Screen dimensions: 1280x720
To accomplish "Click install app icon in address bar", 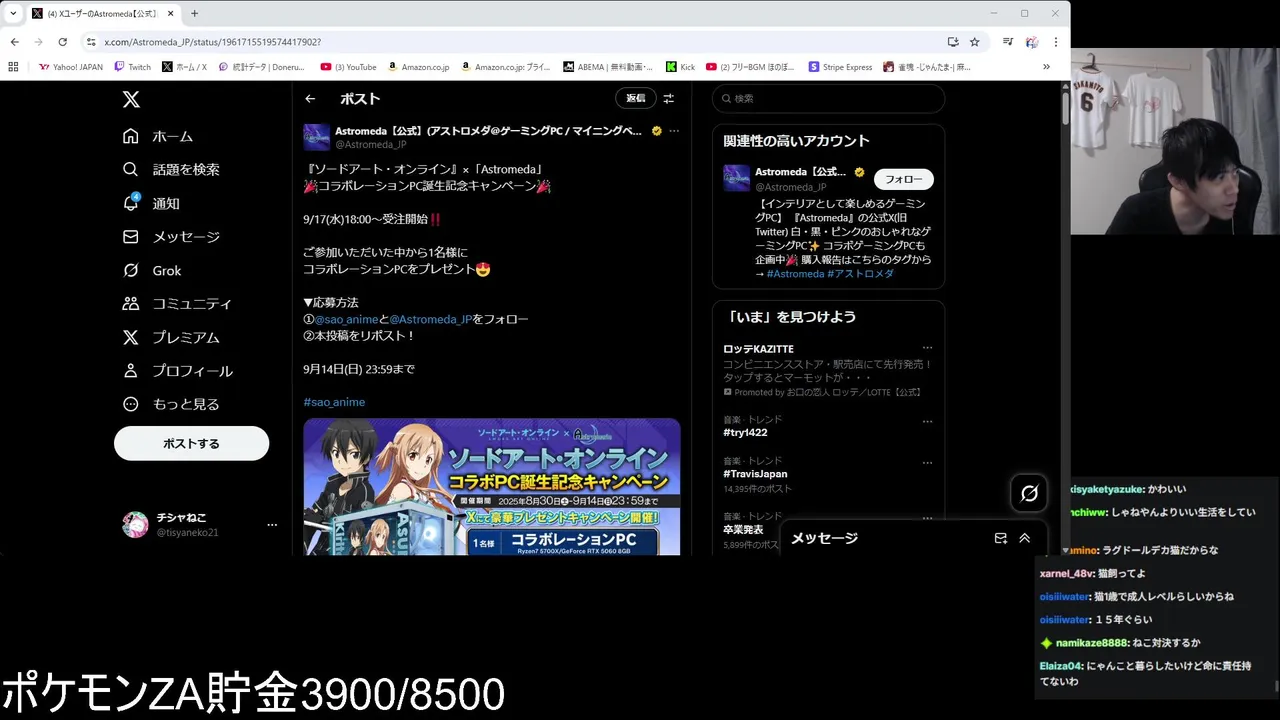I will pyautogui.click(x=953, y=42).
